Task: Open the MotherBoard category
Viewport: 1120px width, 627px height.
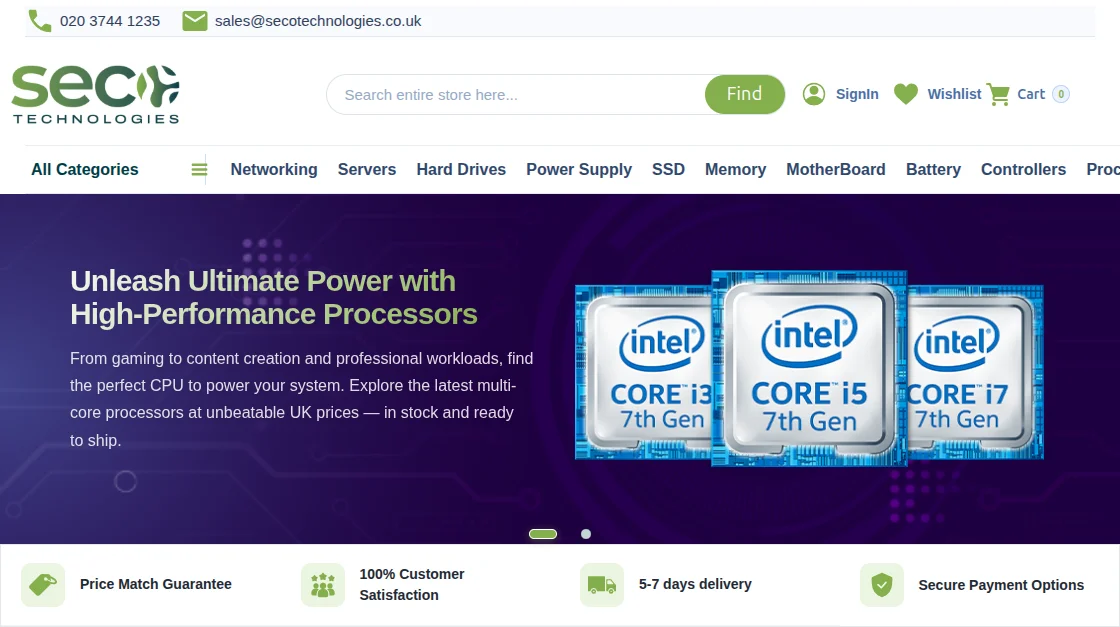Action: 836,169
